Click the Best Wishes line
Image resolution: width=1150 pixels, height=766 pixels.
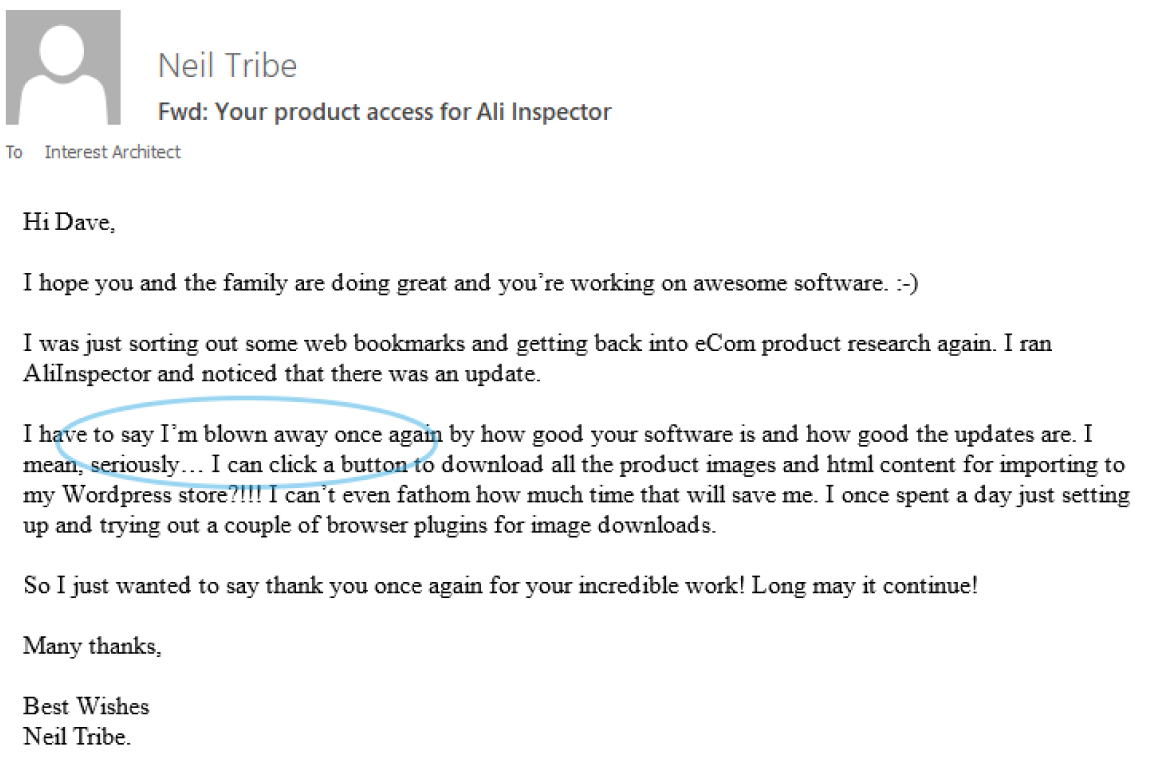(x=86, y=707)
